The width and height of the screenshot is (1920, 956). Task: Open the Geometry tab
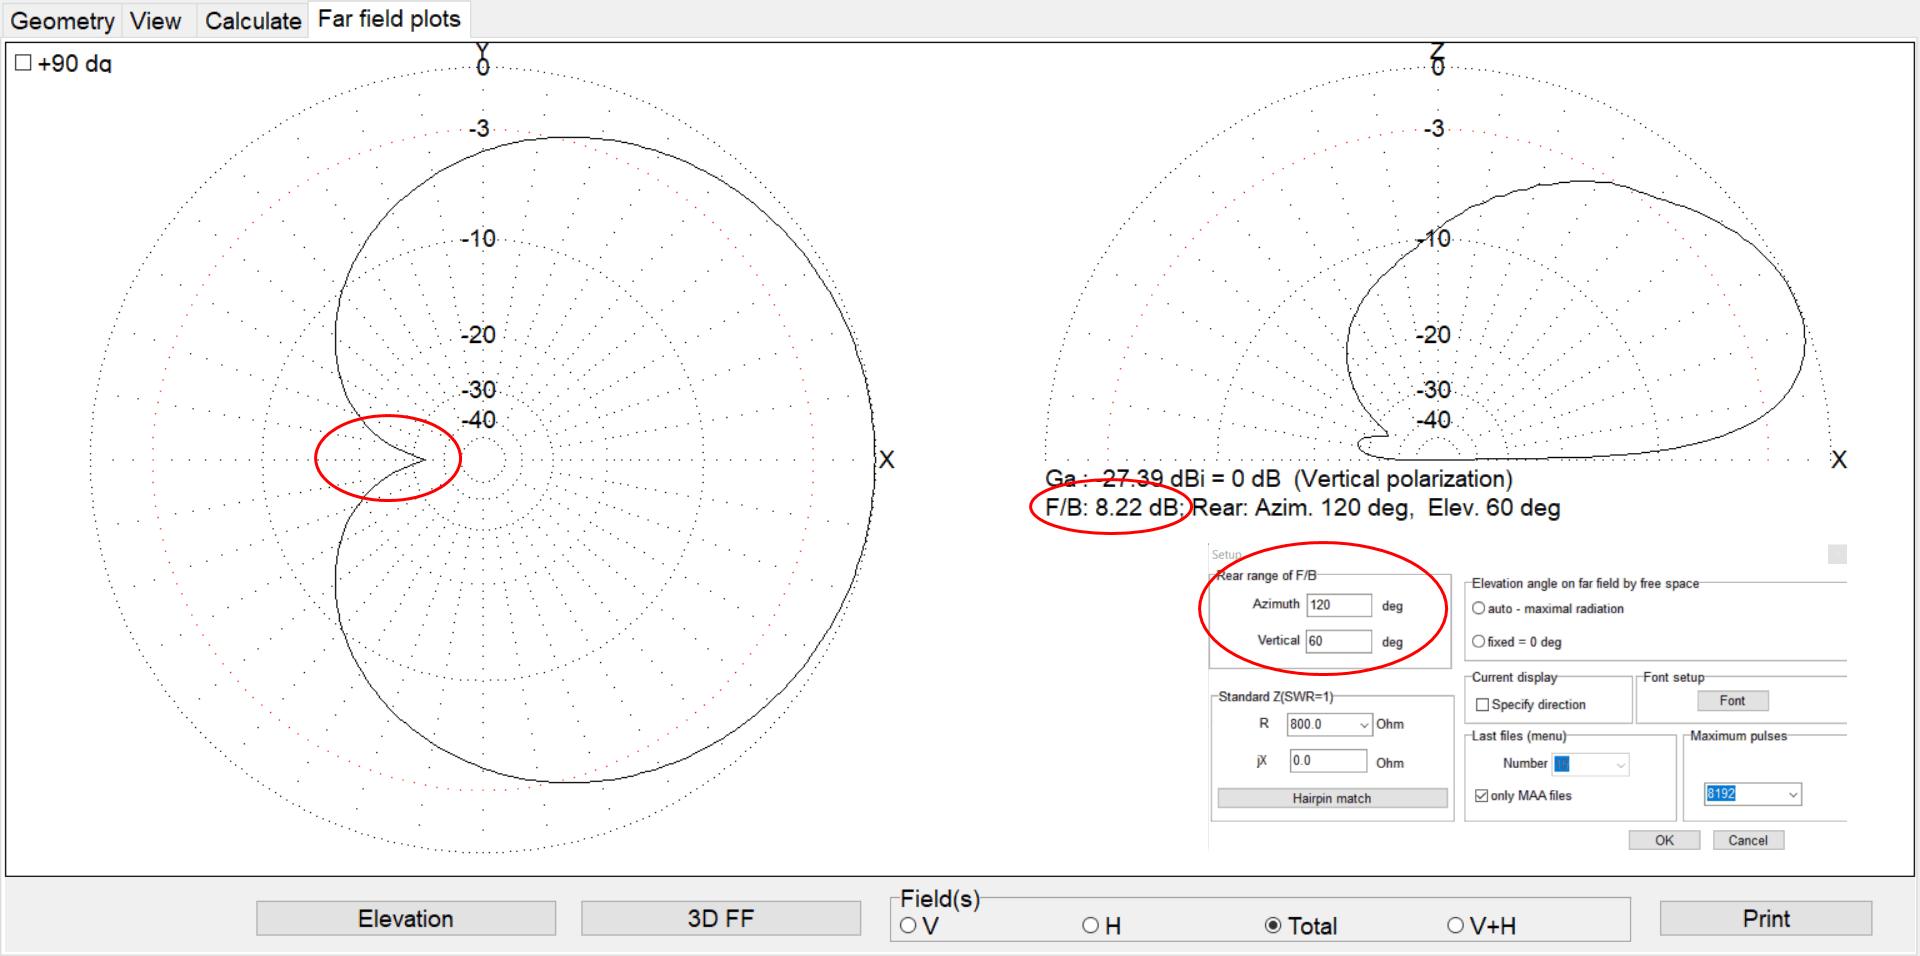[62, 21]
